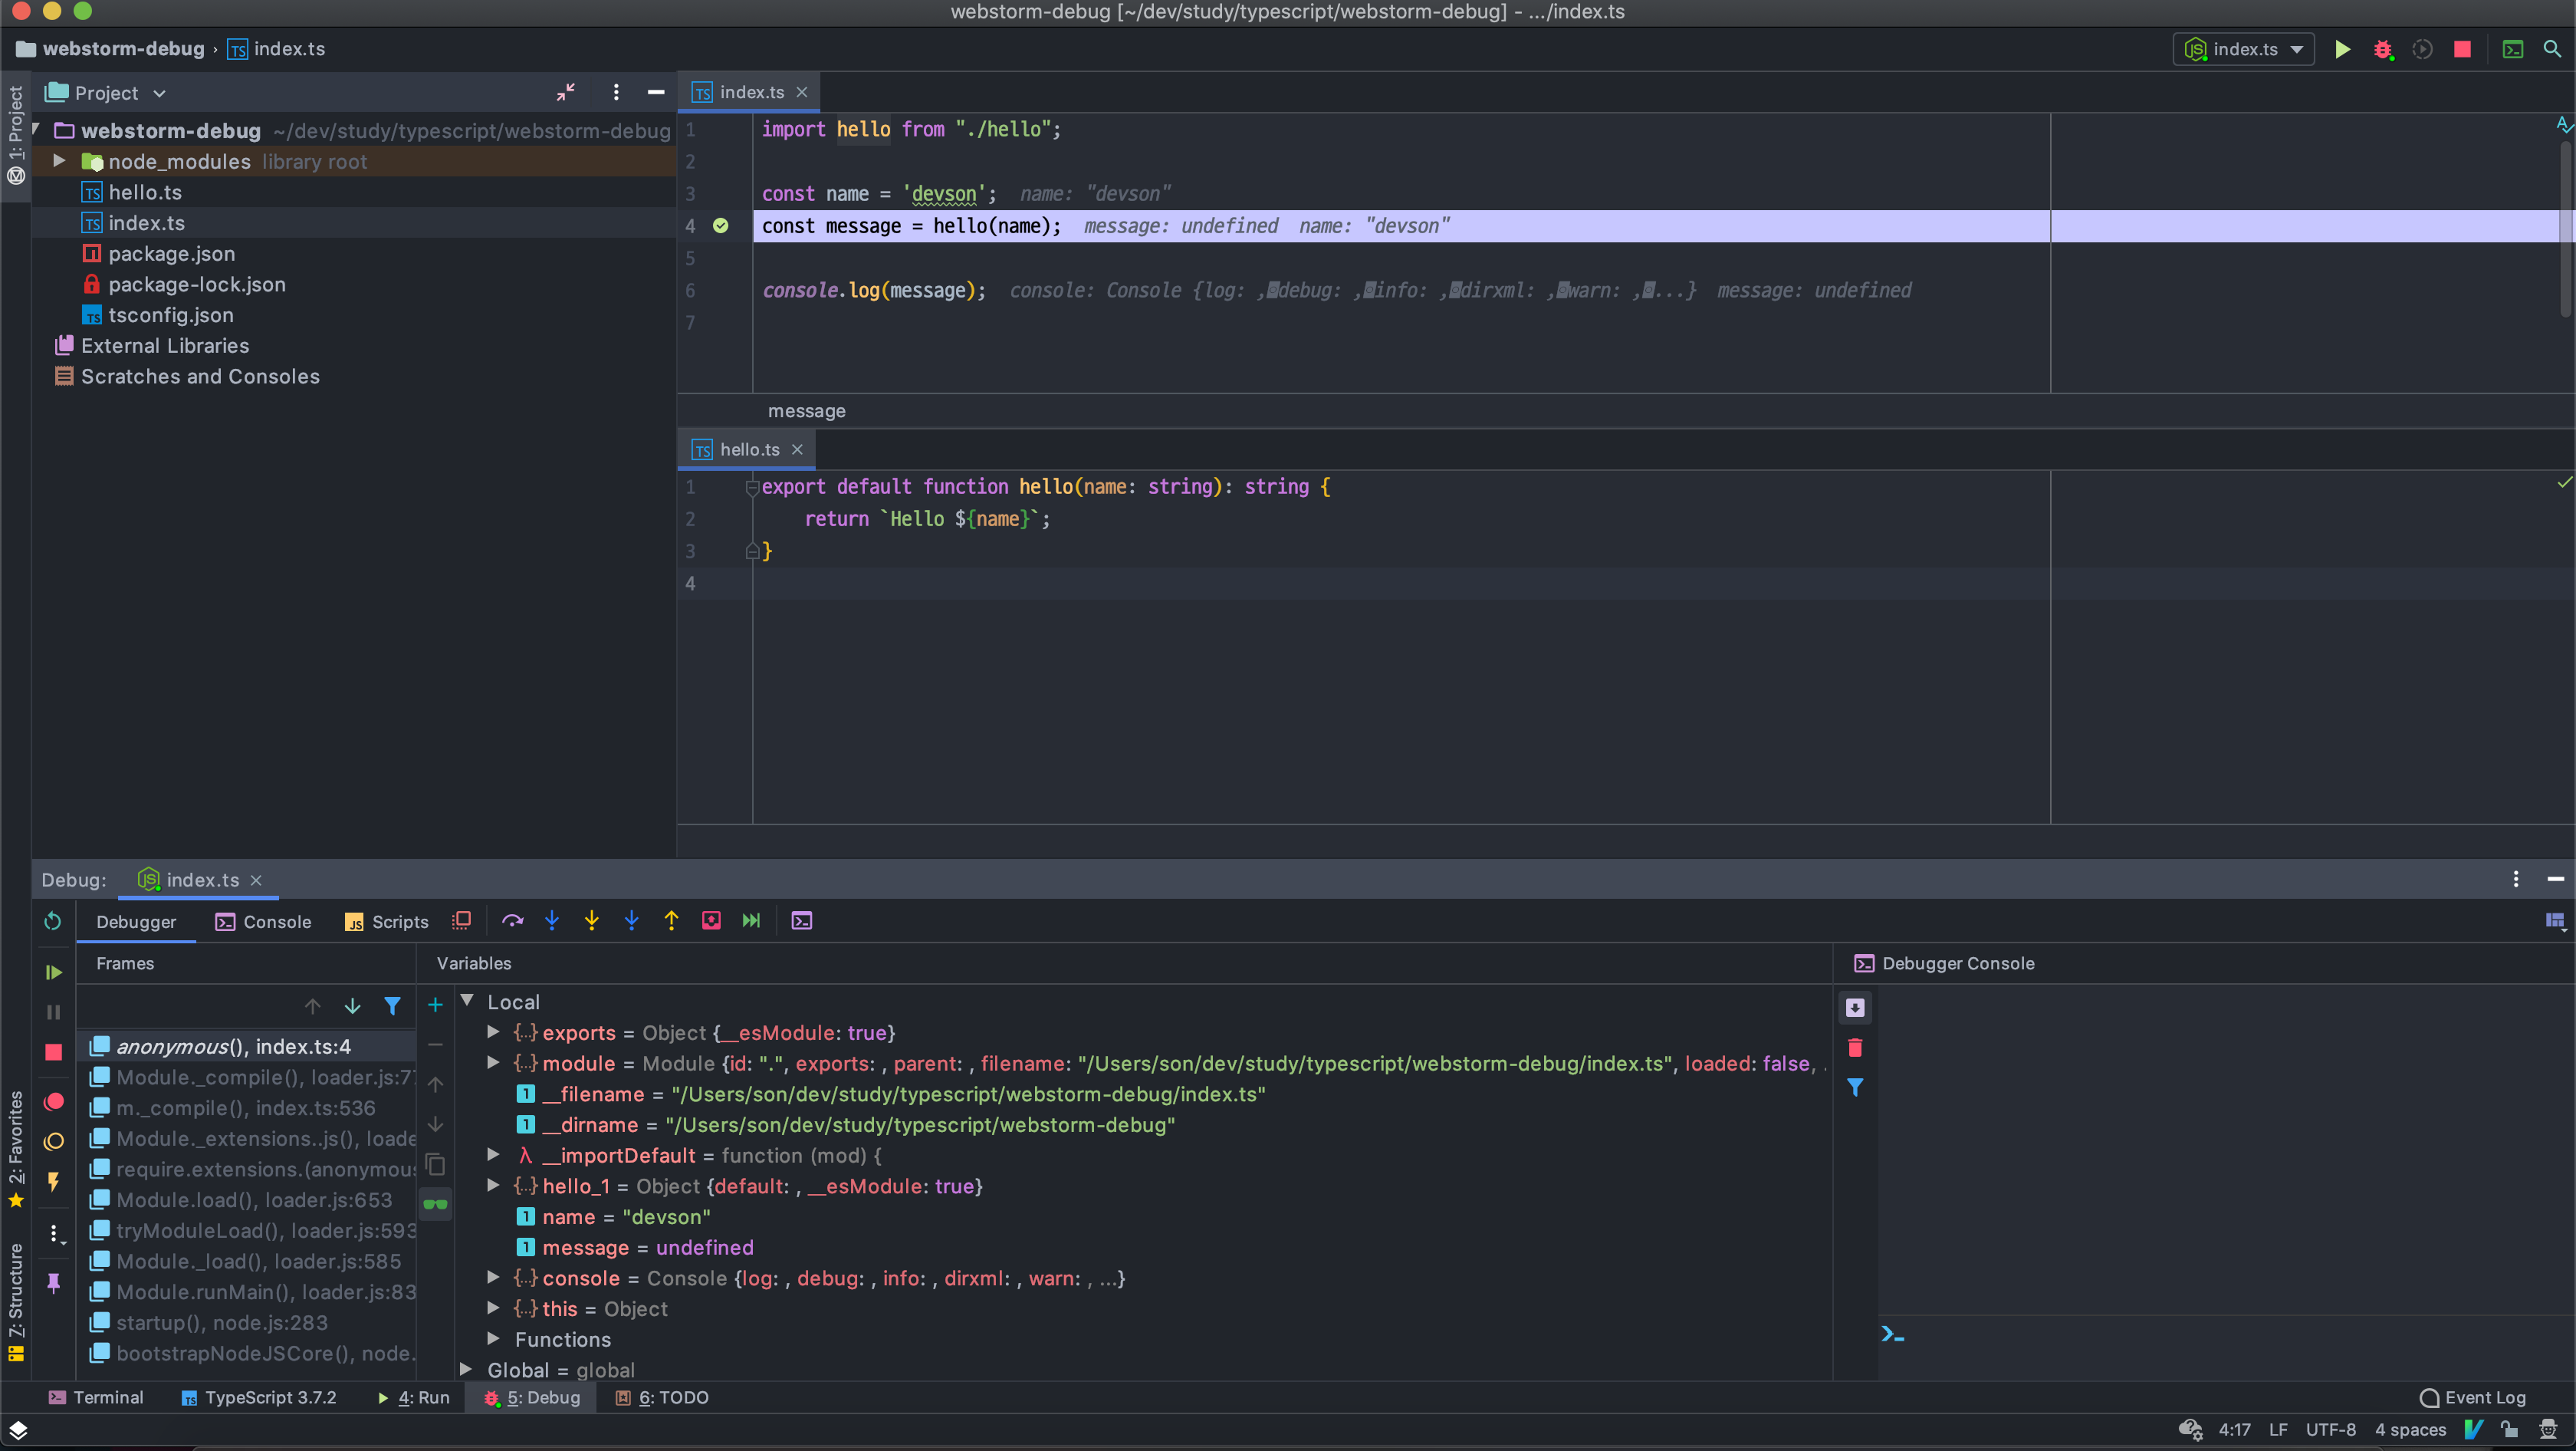The width and height of the screenshot is (2576, 1451).
Task: Open tsconfig.json in project tree
Action: pyautogui.click(x=171, y=315)
